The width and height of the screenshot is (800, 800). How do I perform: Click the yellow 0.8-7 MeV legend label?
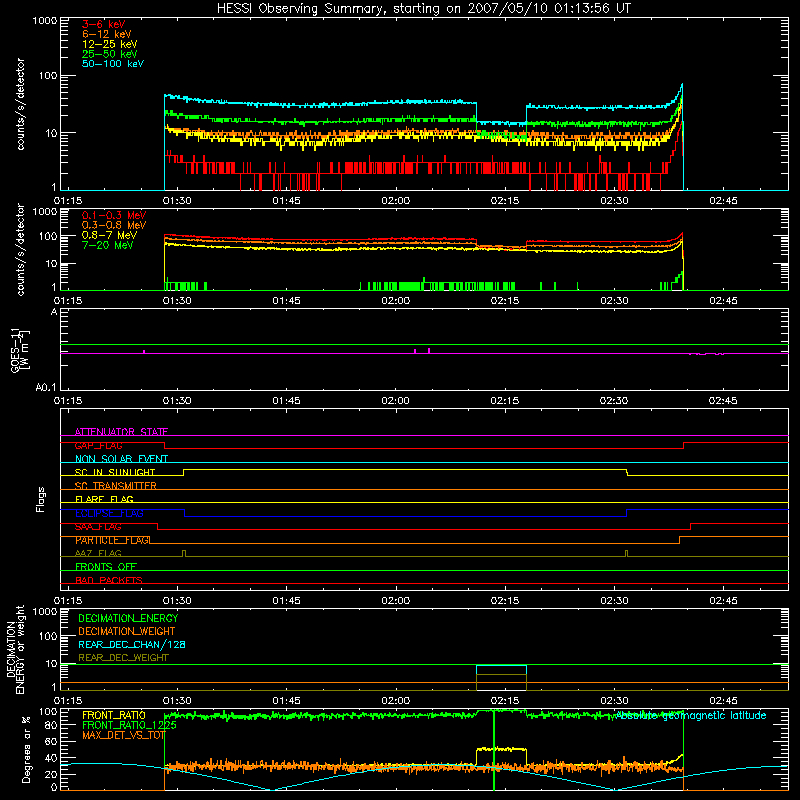[x=109, y=235]
